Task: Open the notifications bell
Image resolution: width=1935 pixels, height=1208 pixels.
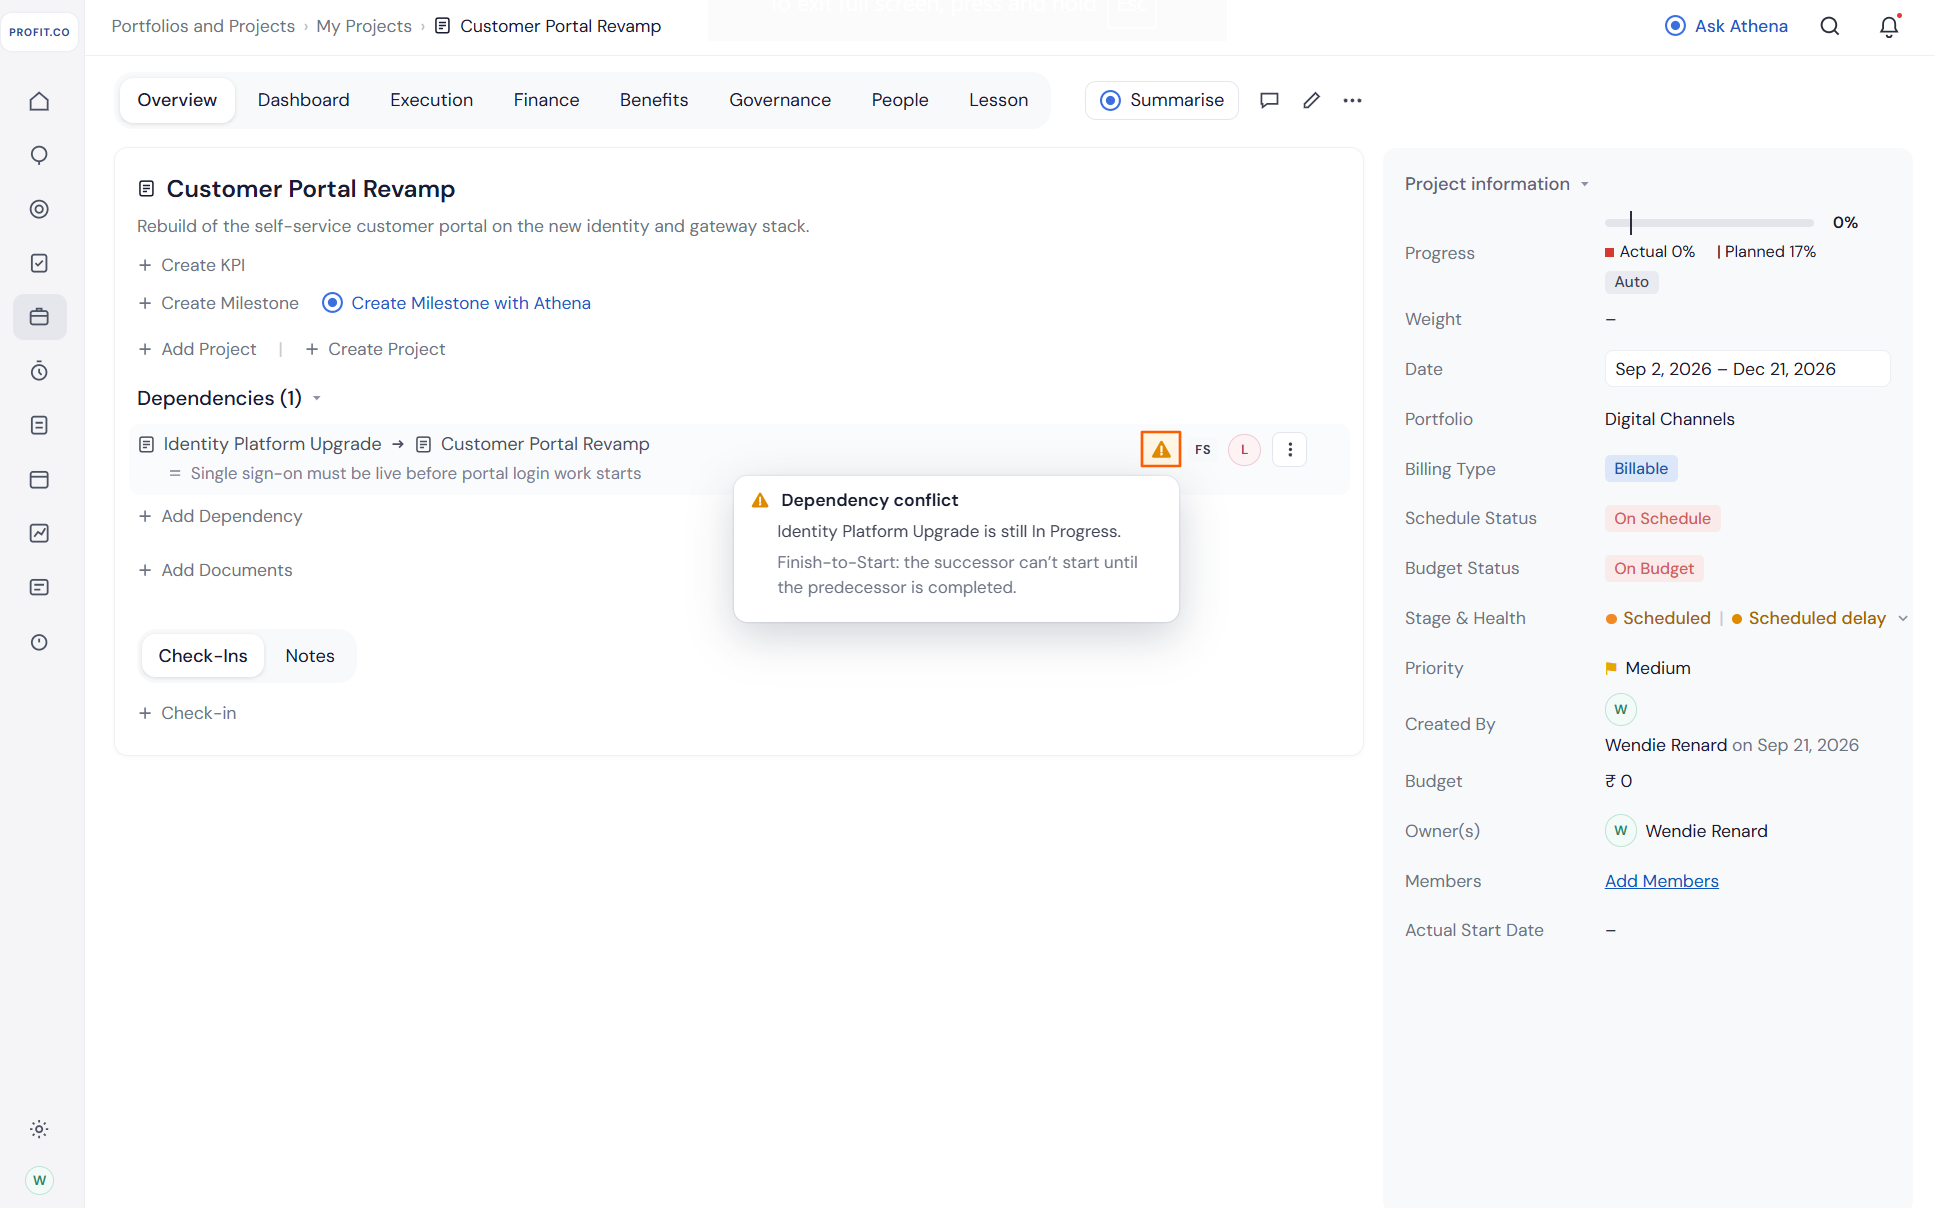Action: point(1889,26)
